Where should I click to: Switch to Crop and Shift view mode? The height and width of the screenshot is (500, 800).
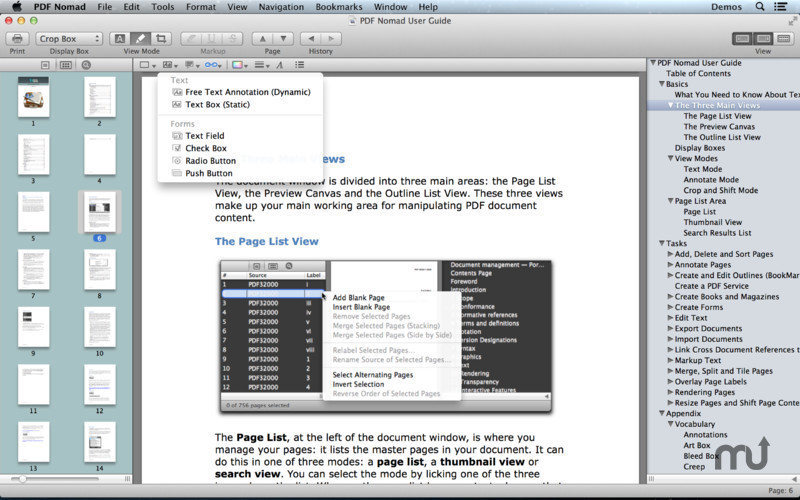[161, 39]
